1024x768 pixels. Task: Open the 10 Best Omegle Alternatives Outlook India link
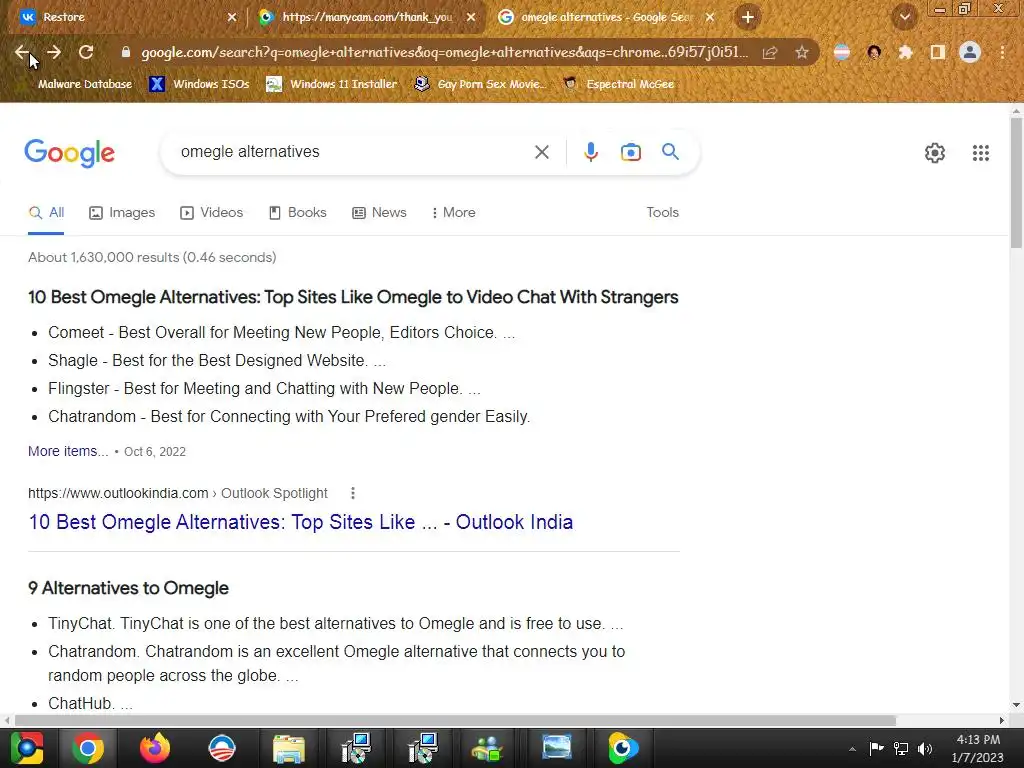click(300, 522)
